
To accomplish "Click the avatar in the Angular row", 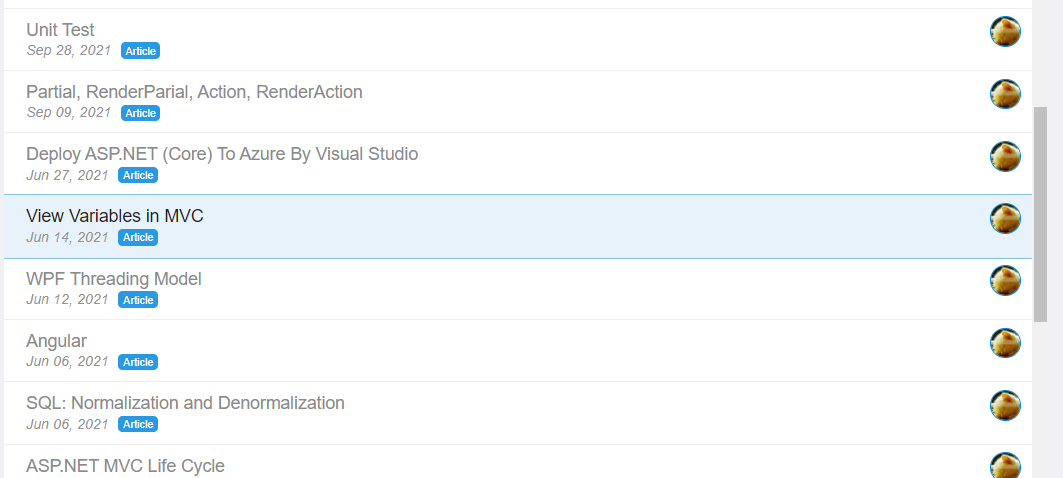I will (1005, 344).
